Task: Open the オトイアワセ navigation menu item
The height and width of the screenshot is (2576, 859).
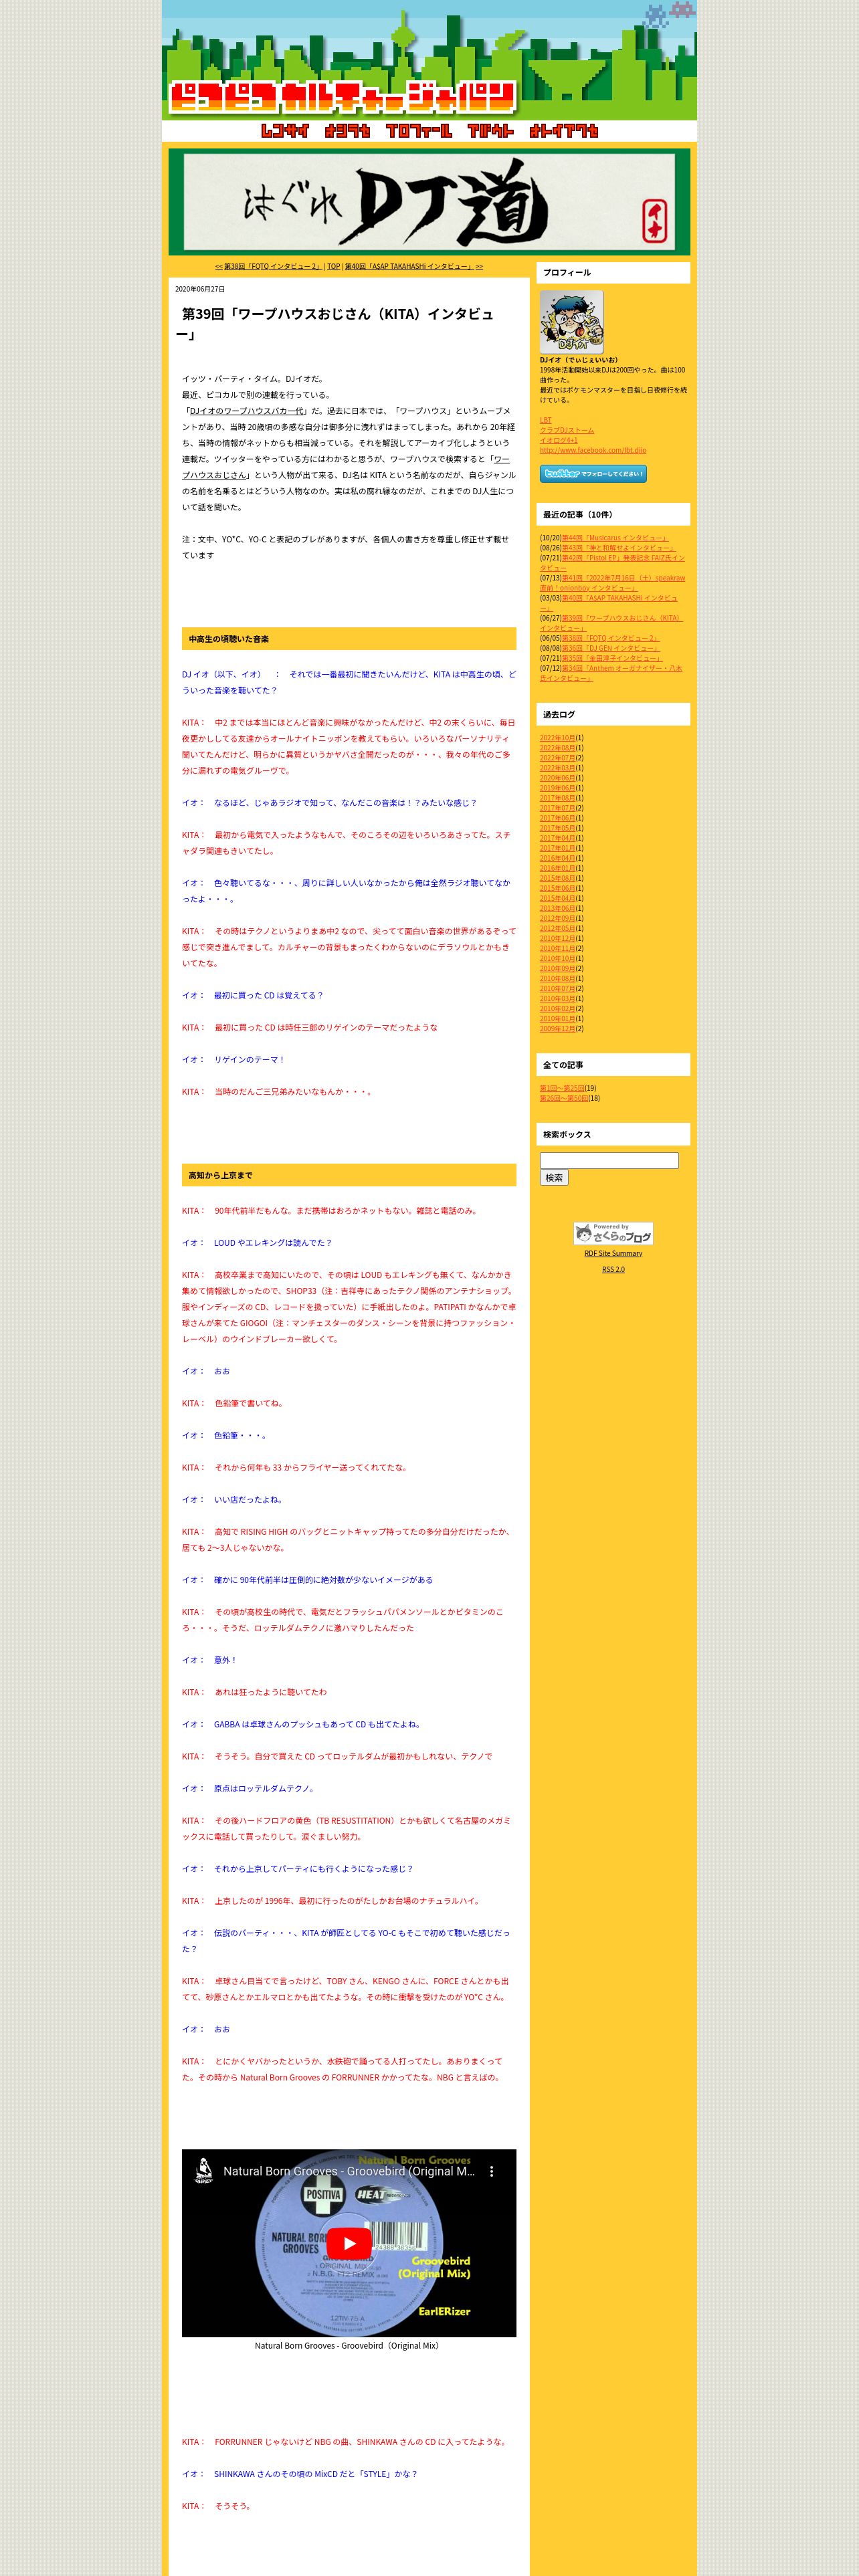Action: 564,131
